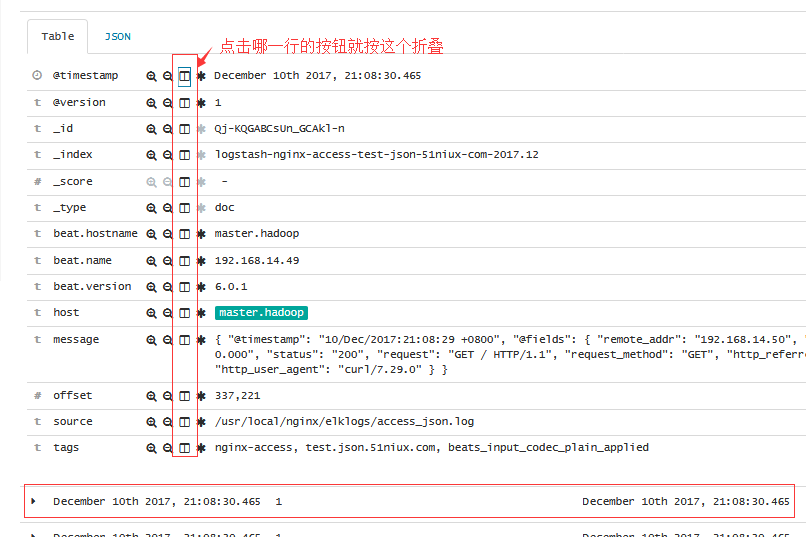Filter for the beat.name value
Viewport: 806px width, 537px height.
(151, 261)
